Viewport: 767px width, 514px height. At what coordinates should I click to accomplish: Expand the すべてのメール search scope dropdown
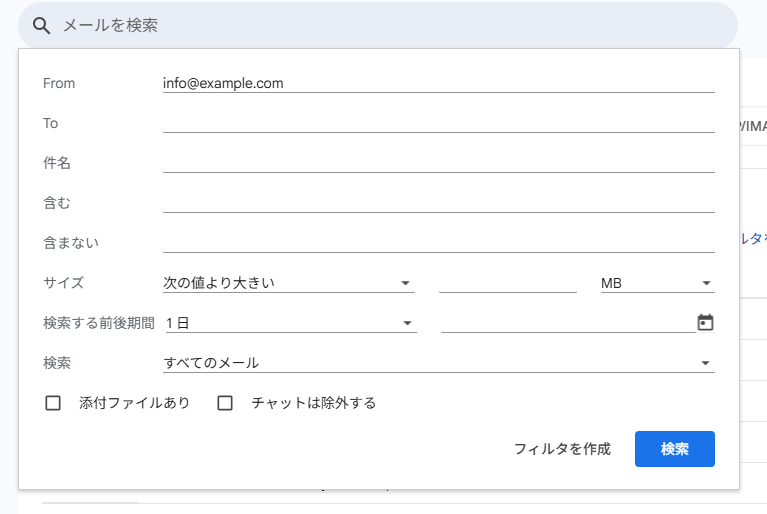tap(438, 363)
